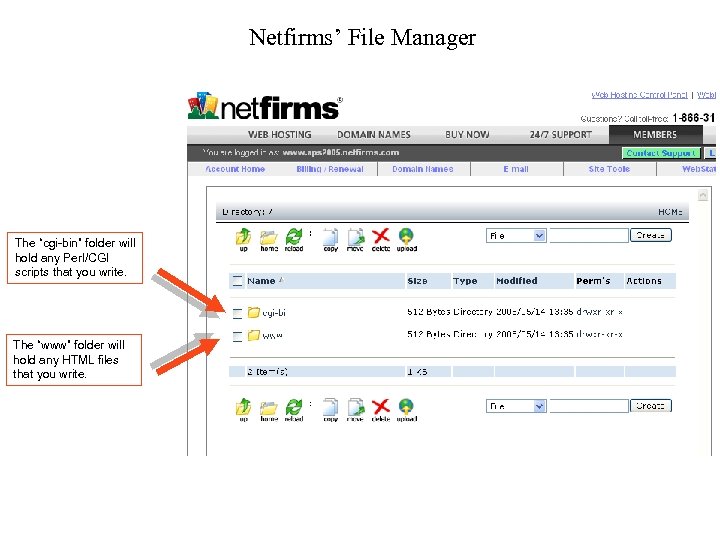
Task: Tick the cgi-bin row checkbox
Action: coord(237,313)
